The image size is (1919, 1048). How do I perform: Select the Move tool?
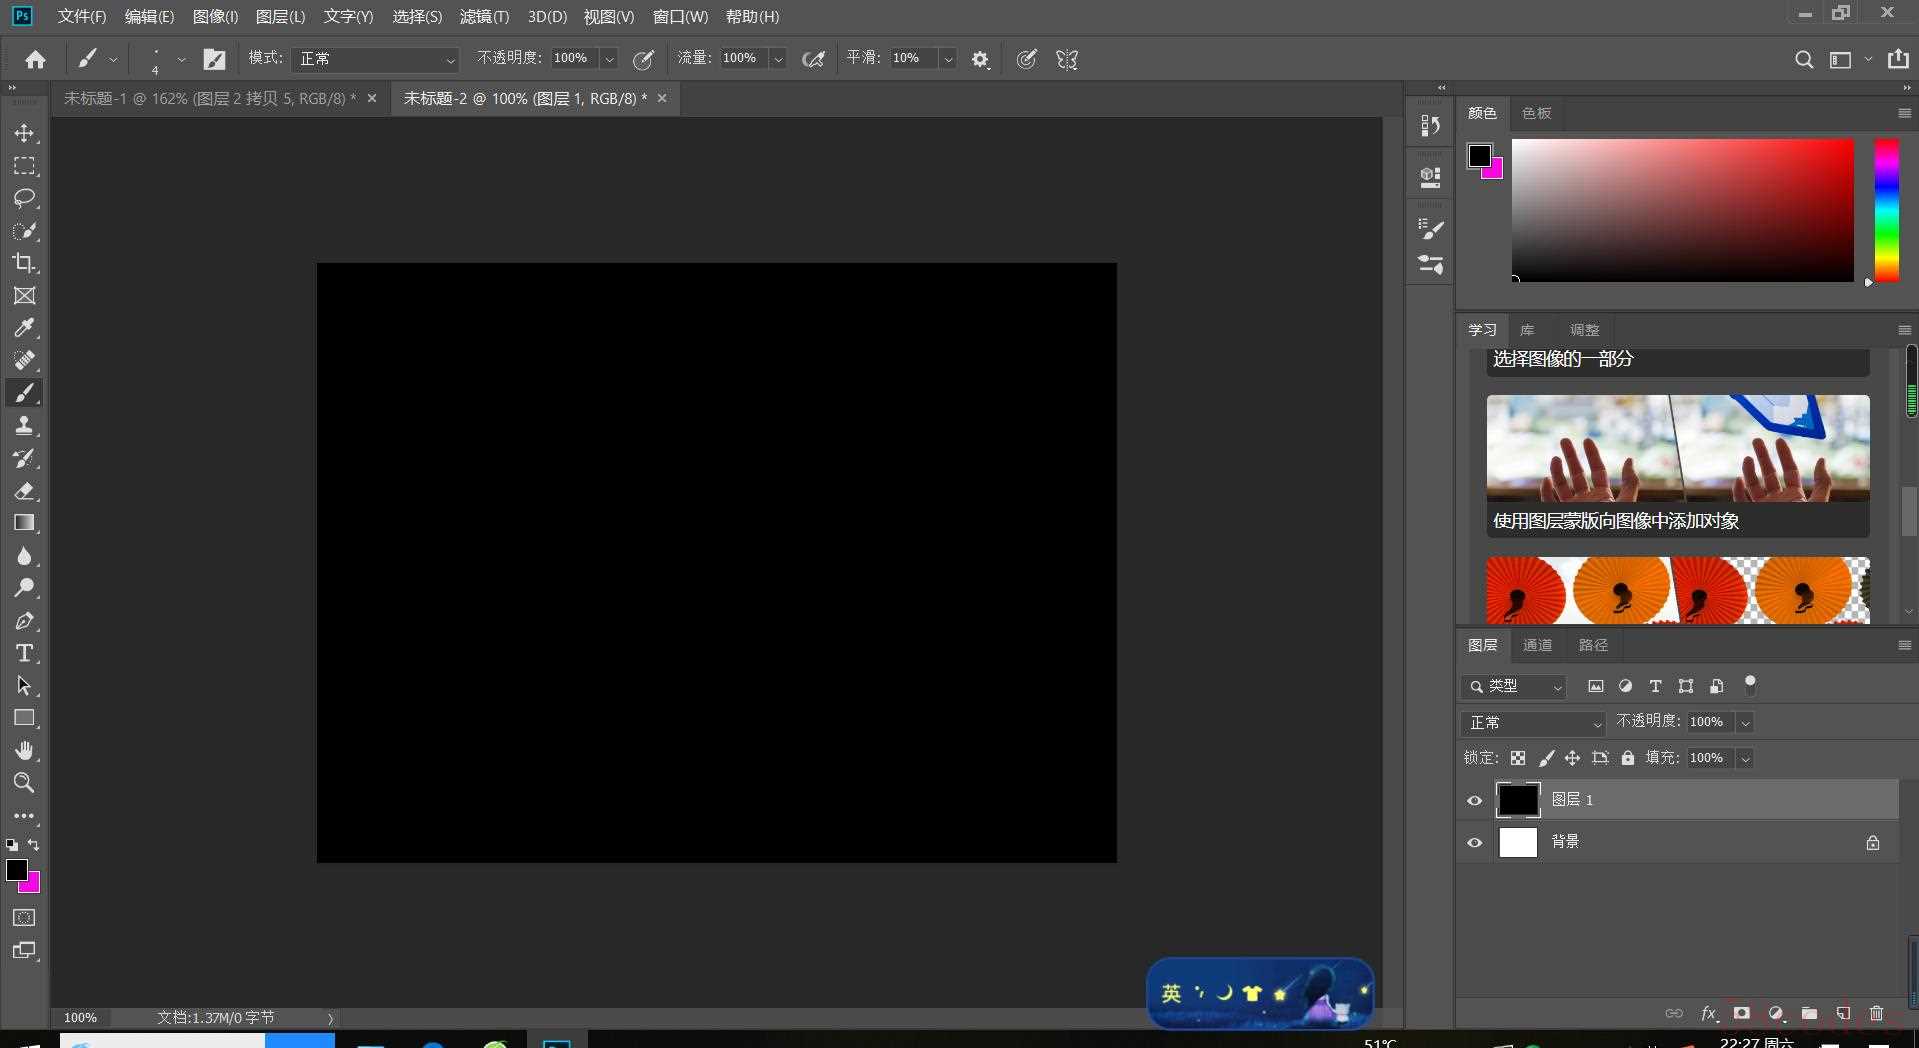pyautogui.click(x=24, y=133)
